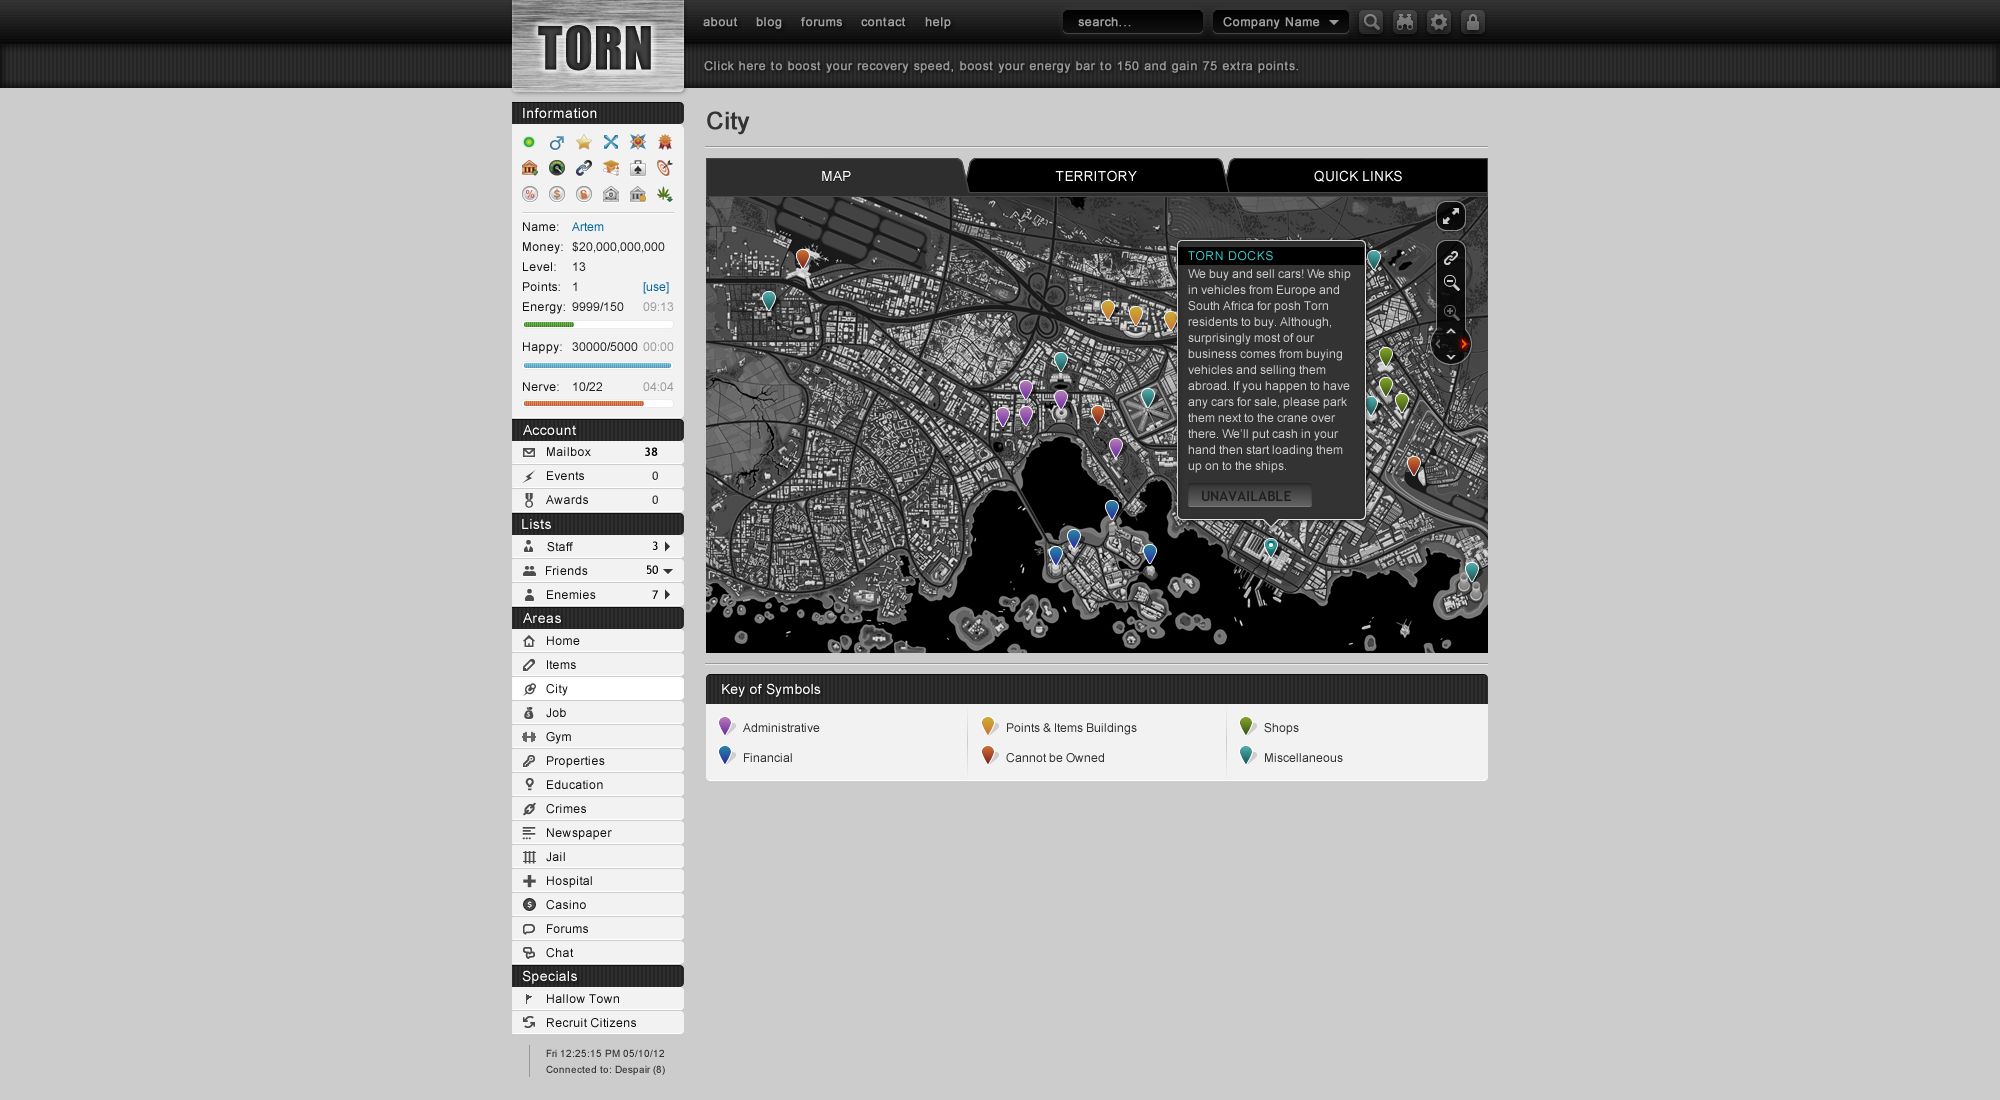The image size is (2000, 1100).
Task: Open Recruit Citizens
Action: point(598,1023)
